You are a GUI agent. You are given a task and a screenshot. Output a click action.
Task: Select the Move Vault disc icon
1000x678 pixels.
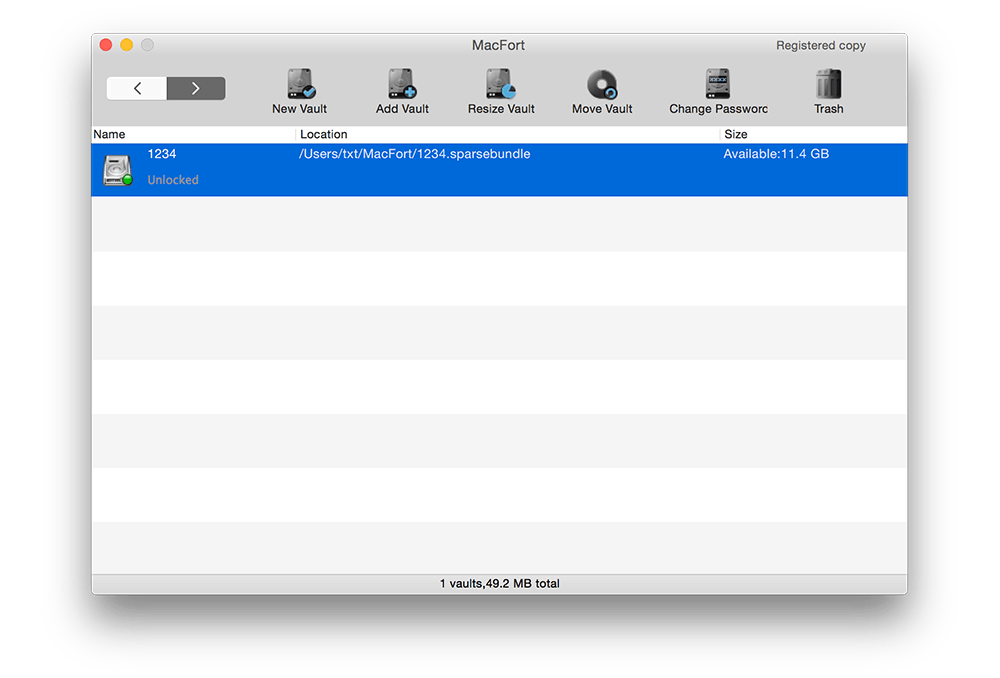(x=602, y=84)
